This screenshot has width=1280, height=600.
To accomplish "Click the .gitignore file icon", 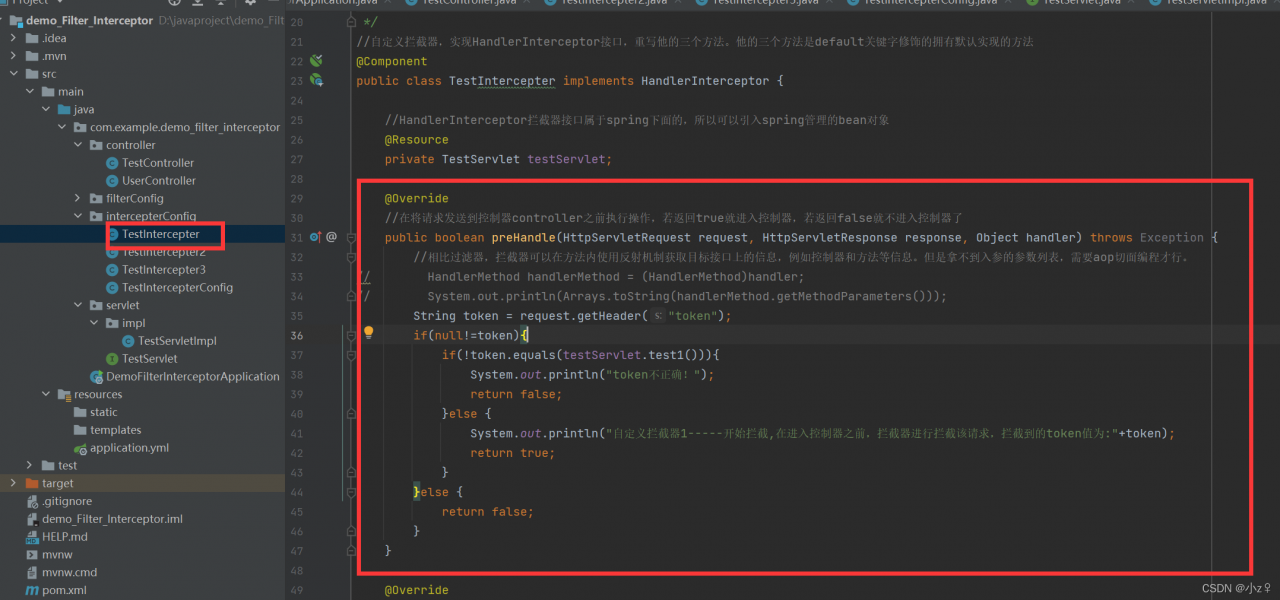I will point(32,501).
